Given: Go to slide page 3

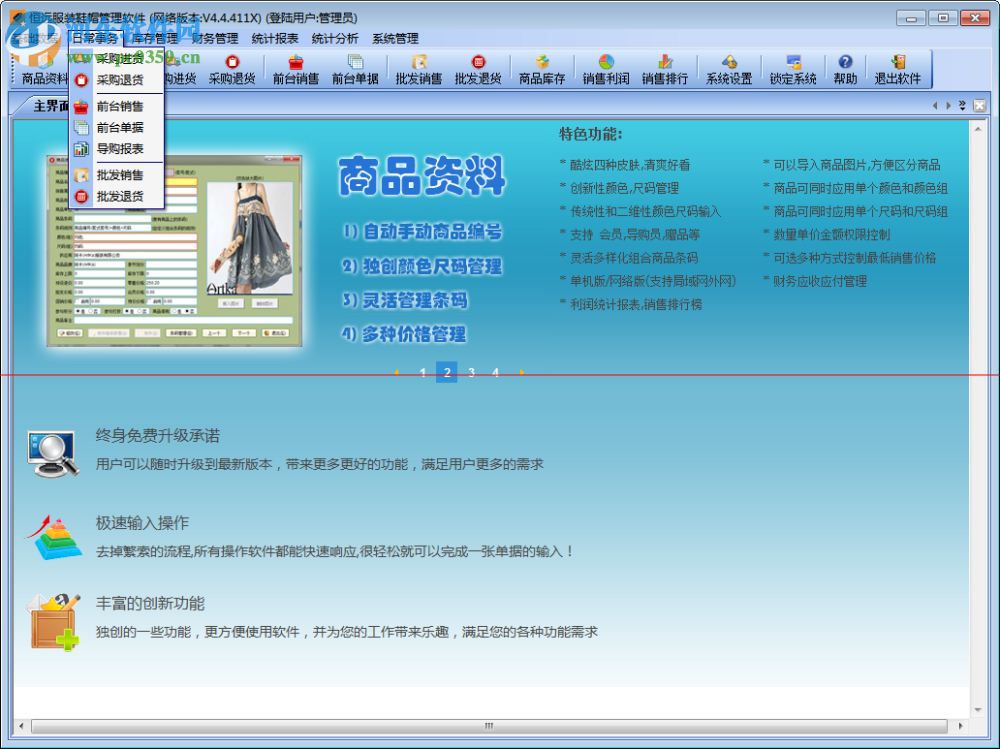Looking at the screenshot, I should 471,373.
